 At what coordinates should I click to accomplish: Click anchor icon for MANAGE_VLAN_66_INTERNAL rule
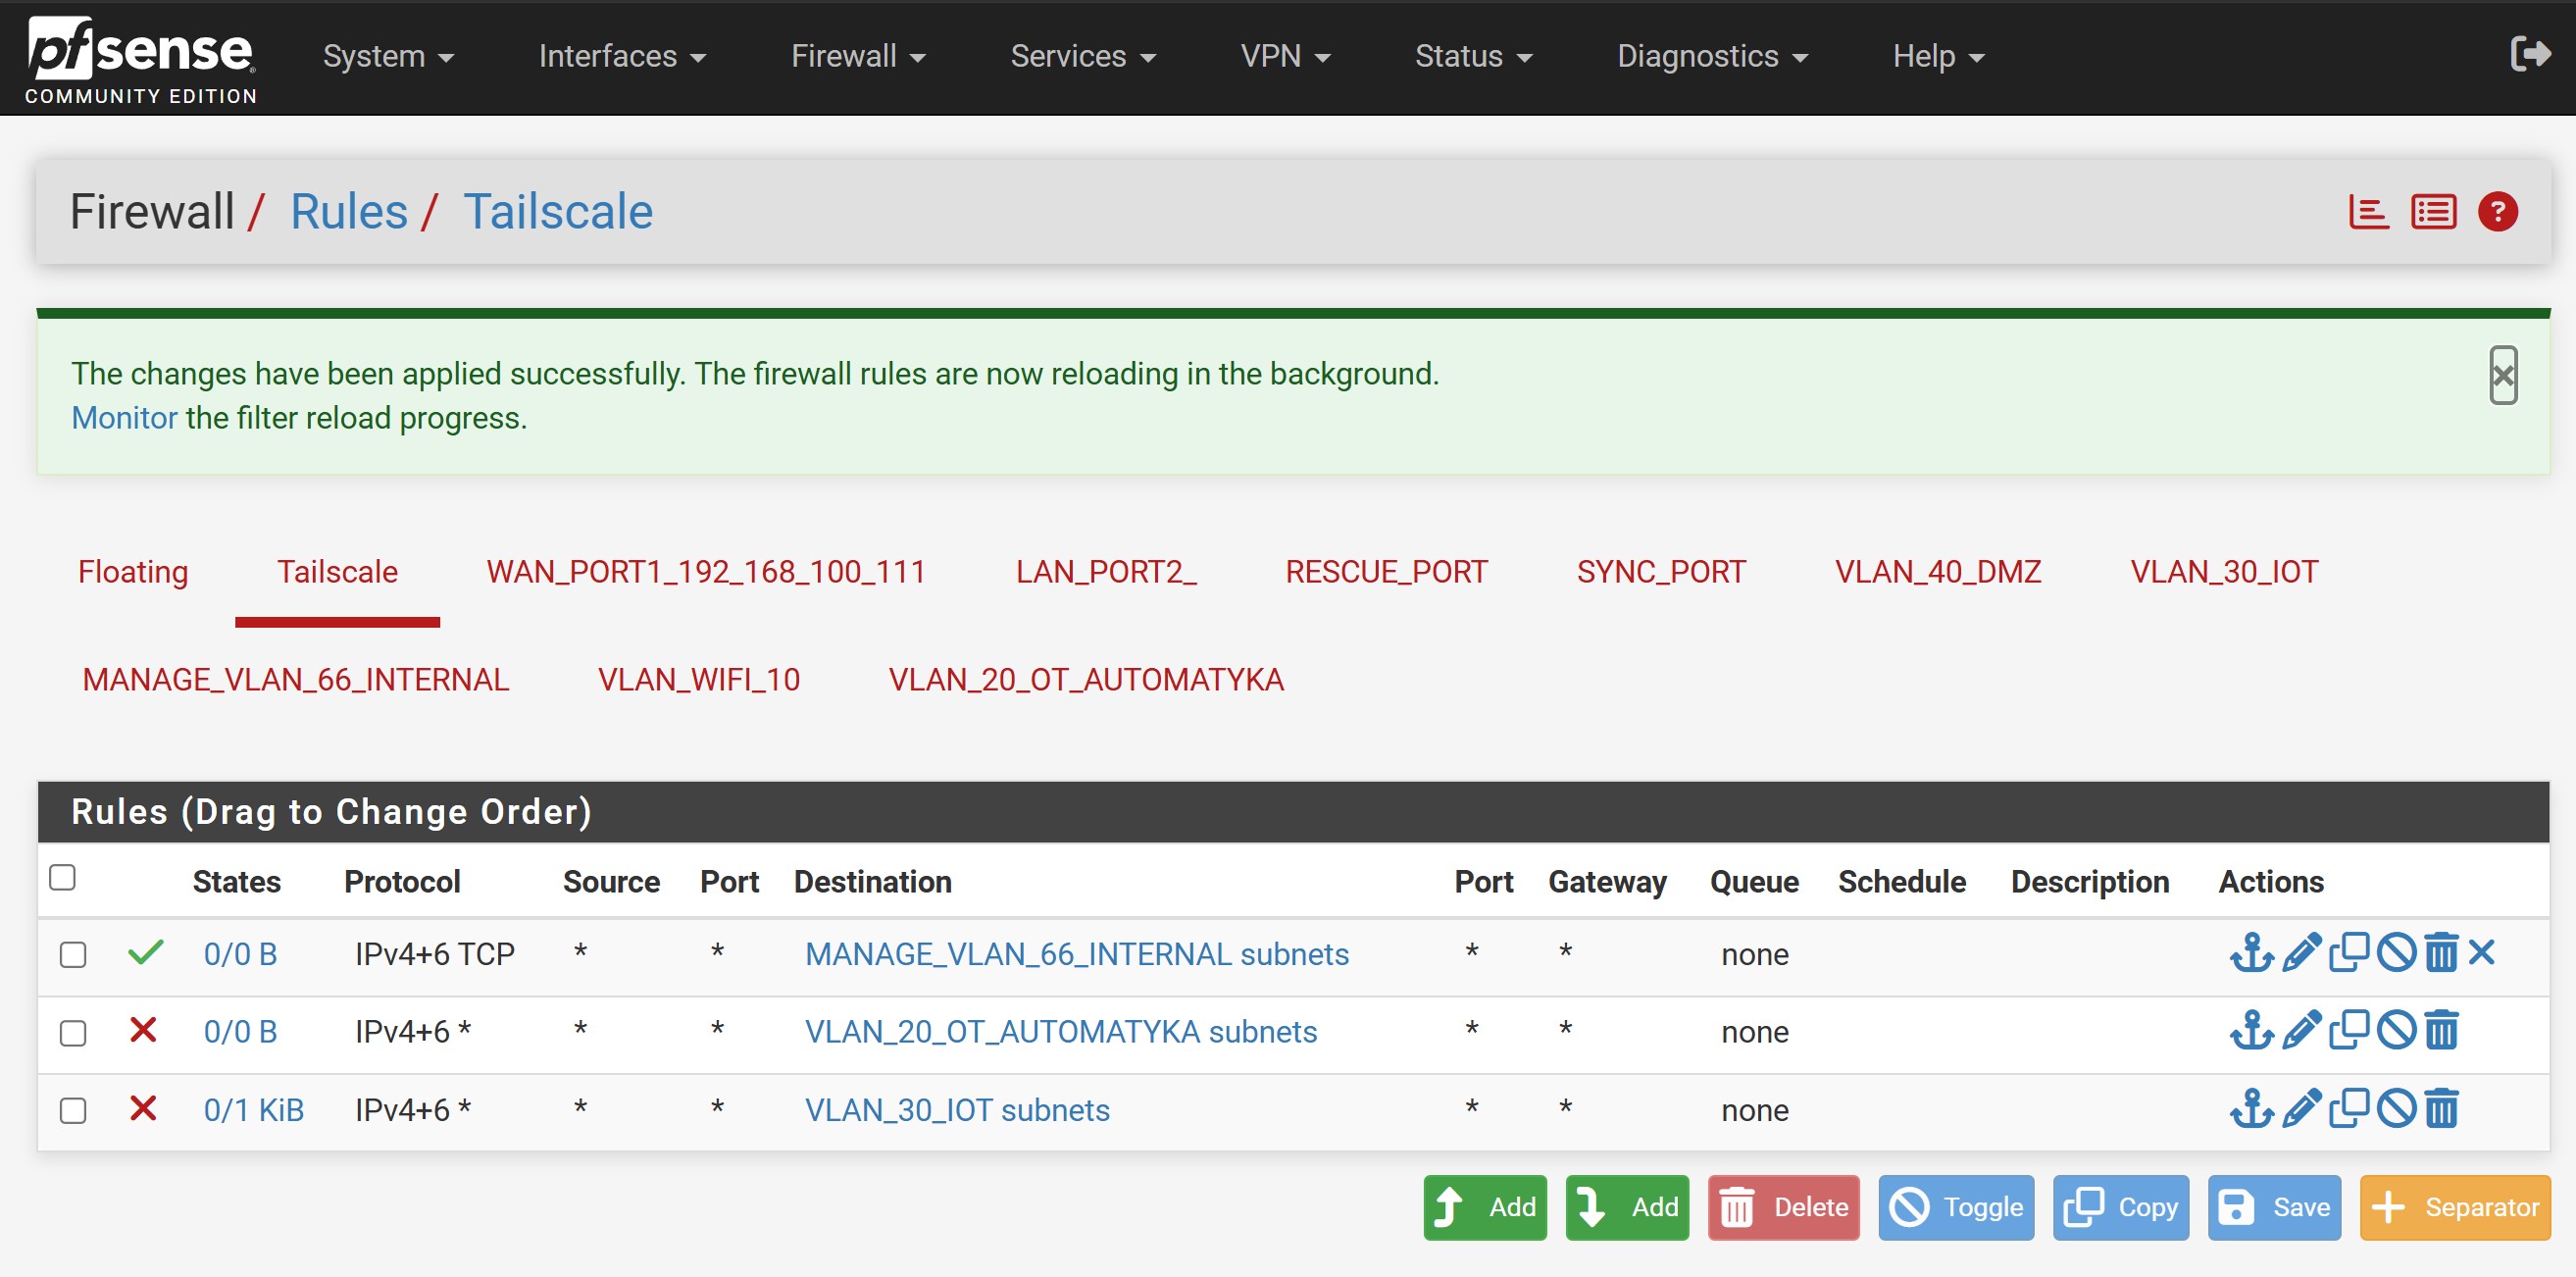(2251, 952)
